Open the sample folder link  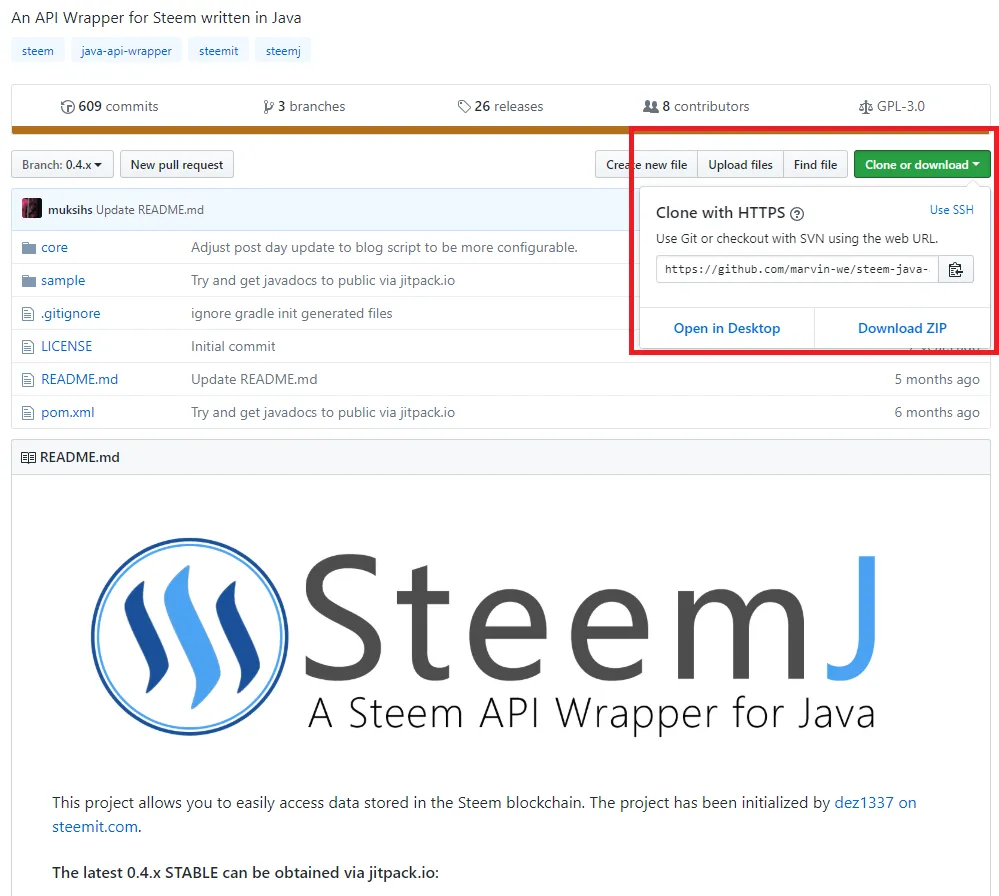pyautogui.click(x=63, y=280)
